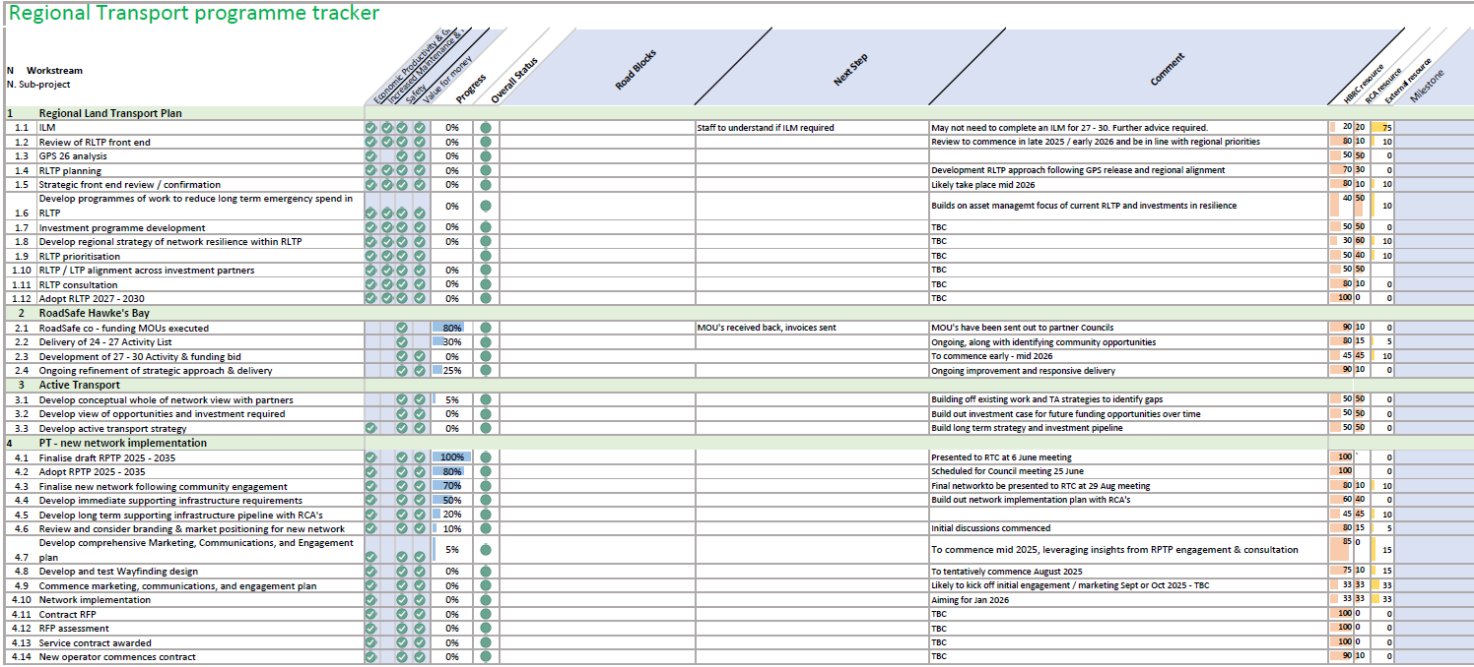
Task: Click the 100% progress bar for Finalise draft RPTP
Action: point(452,457)
